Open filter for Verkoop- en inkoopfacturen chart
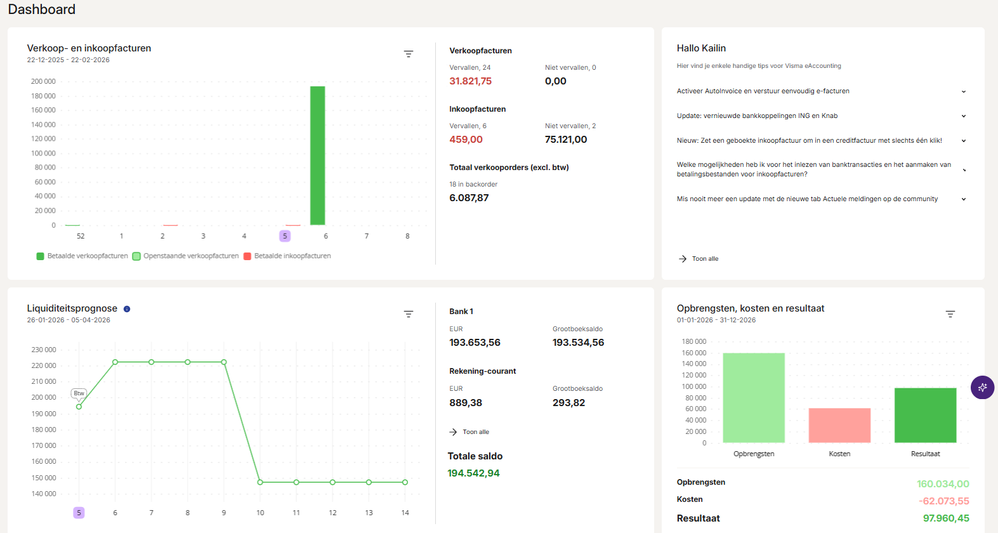This screenshot has height=533, width=998. coord(409,54)
